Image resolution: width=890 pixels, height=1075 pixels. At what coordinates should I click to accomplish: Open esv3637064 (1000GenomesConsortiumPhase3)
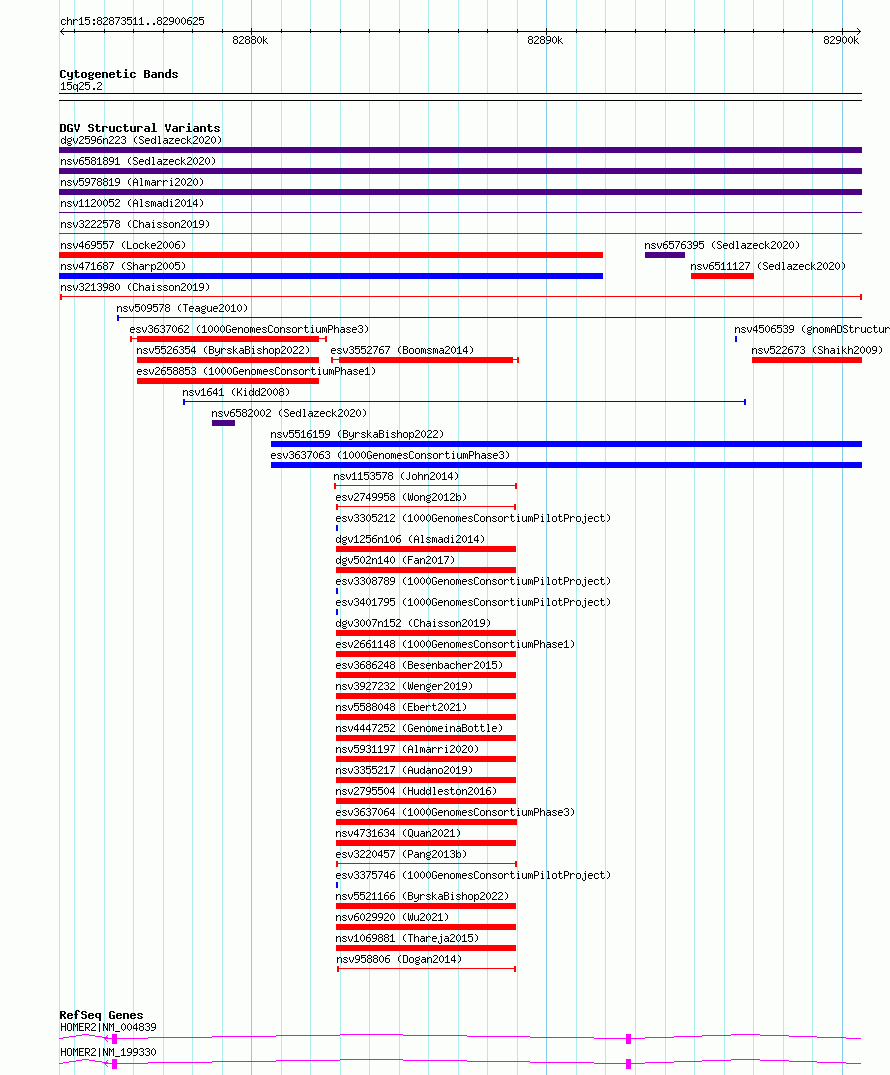coord(455,813)
